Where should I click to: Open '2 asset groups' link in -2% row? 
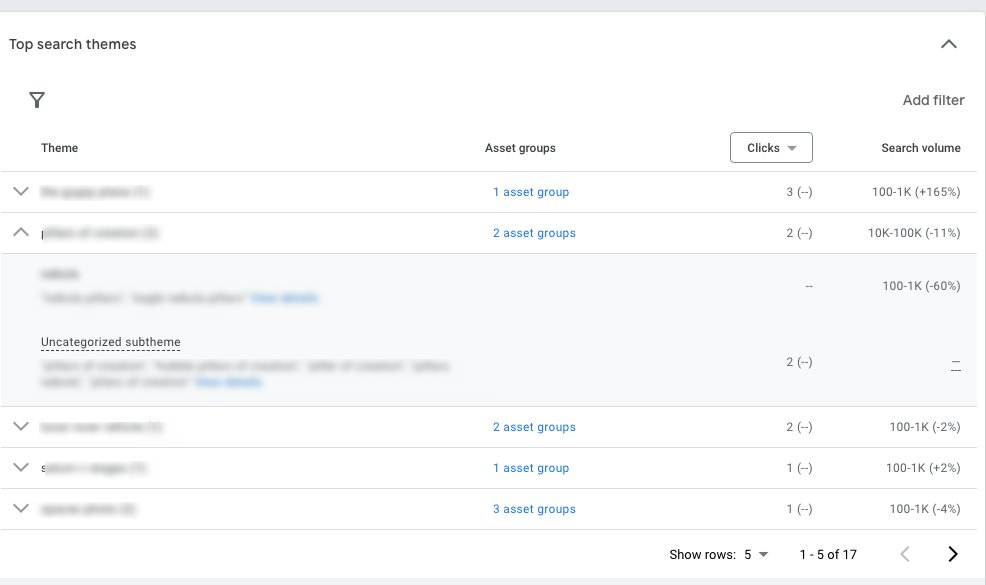pyautogui.click(x=534, y=427)
